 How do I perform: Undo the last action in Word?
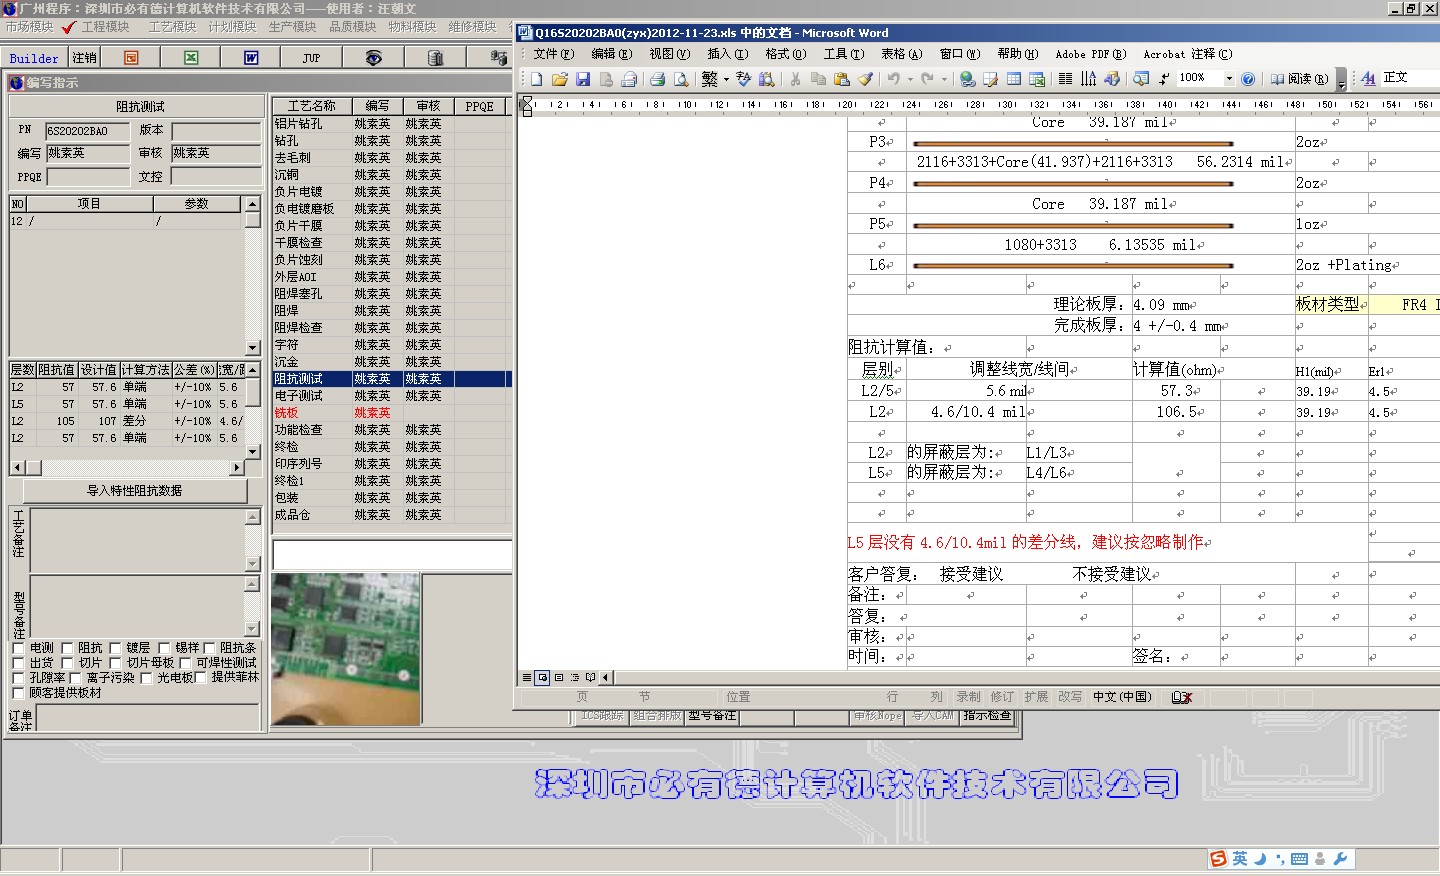click(893, 79)
